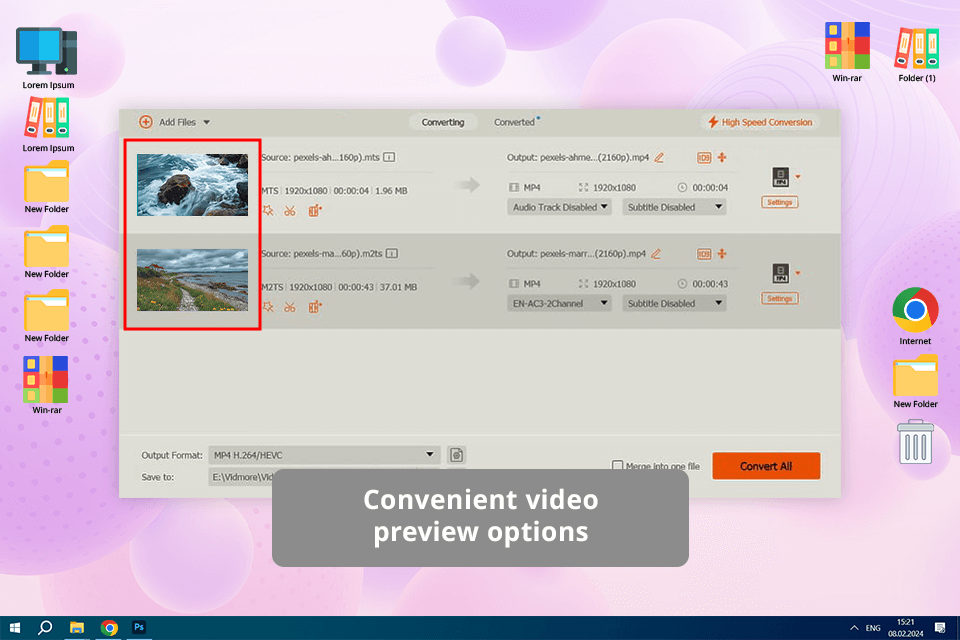Click the MP4 format icon for the first file
The height and width of the screenshot is (640, 960).
click(x=781, y=177)
